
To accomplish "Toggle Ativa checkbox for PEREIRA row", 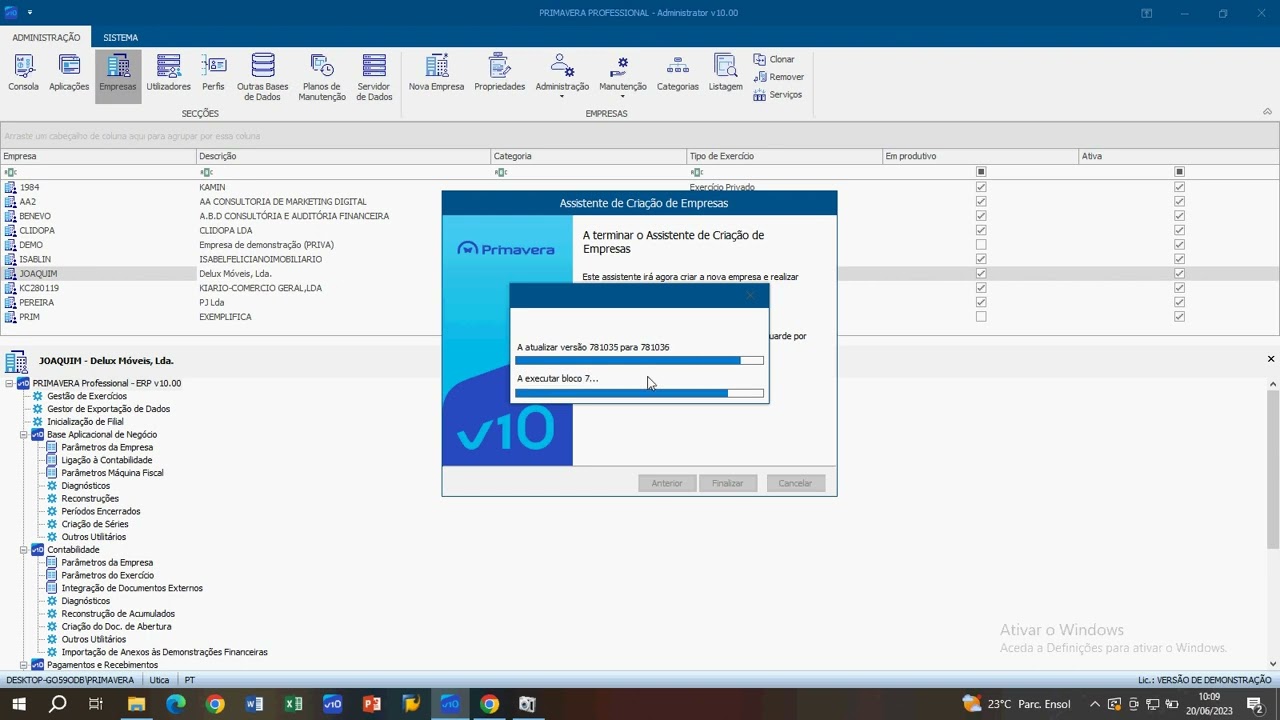I will coord(1180,303).
